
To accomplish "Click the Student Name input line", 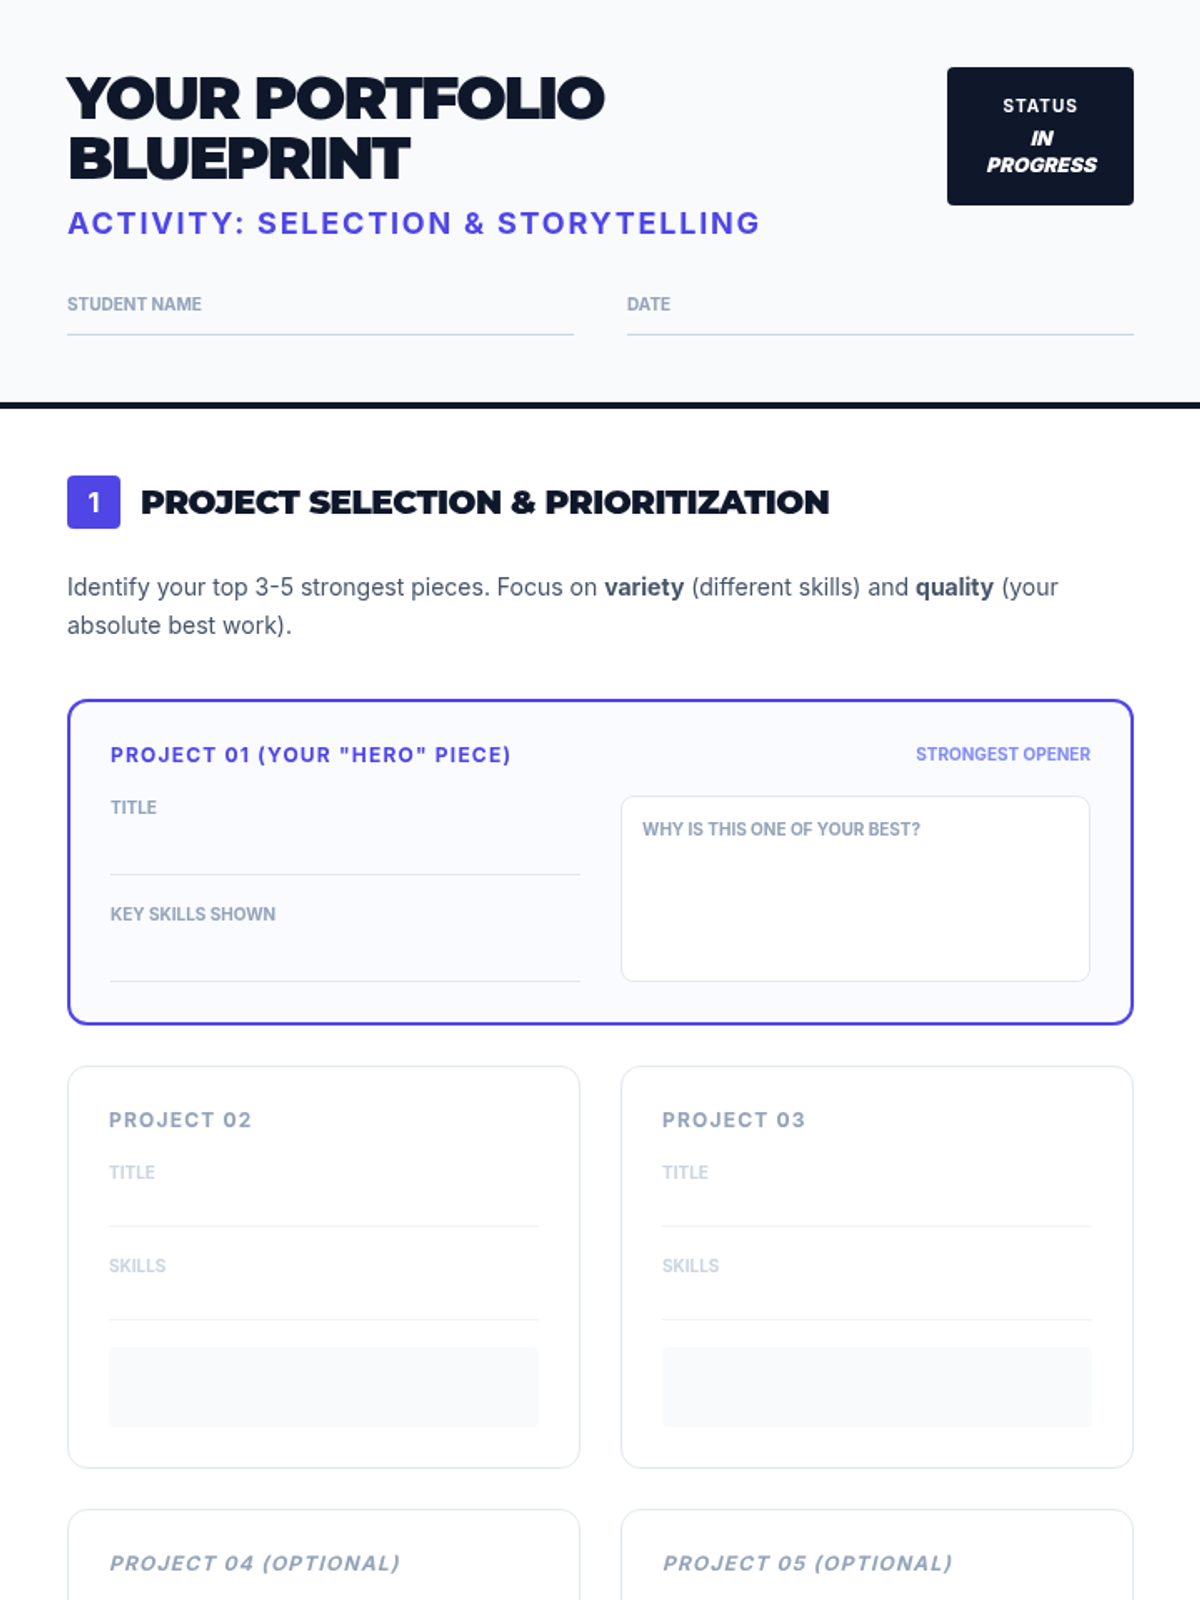I will tap(320, 314).
